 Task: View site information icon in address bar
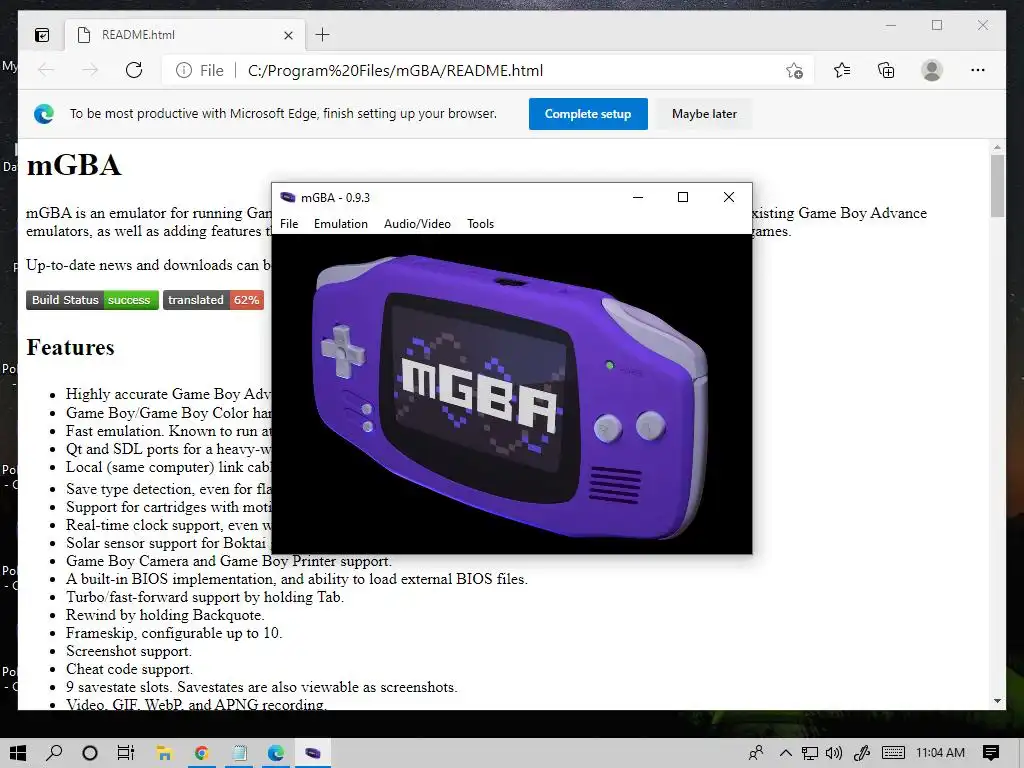[x=184, y=70]
